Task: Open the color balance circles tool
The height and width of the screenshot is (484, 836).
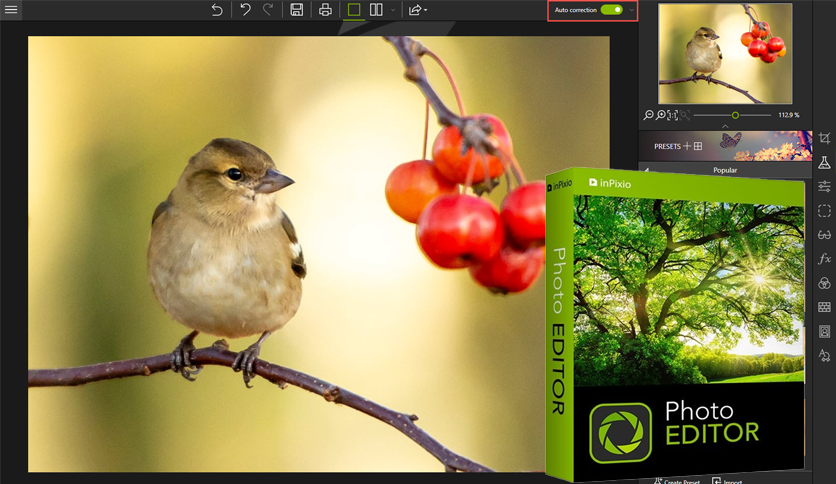Action: click(x=824, y=283)
